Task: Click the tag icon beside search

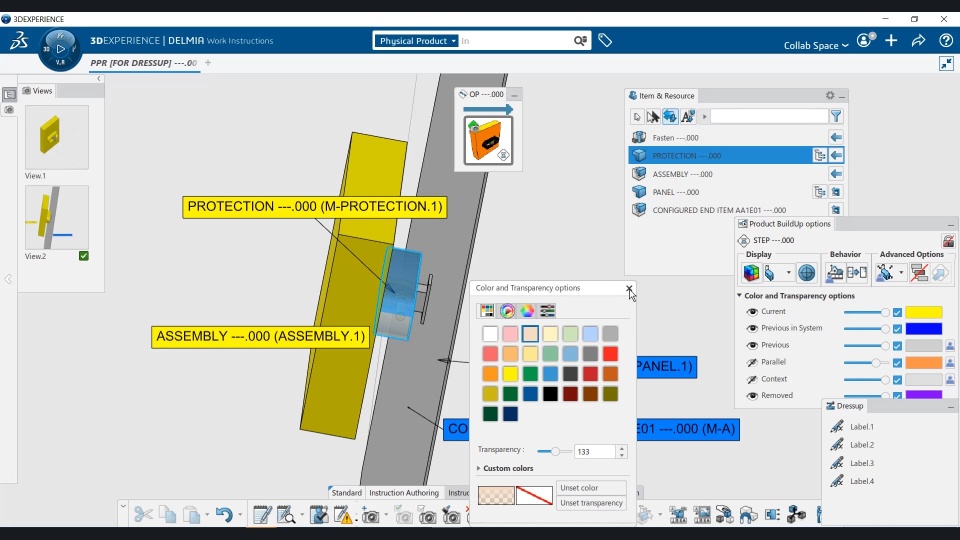Action: pyautogui.click(x=605, y=40)
